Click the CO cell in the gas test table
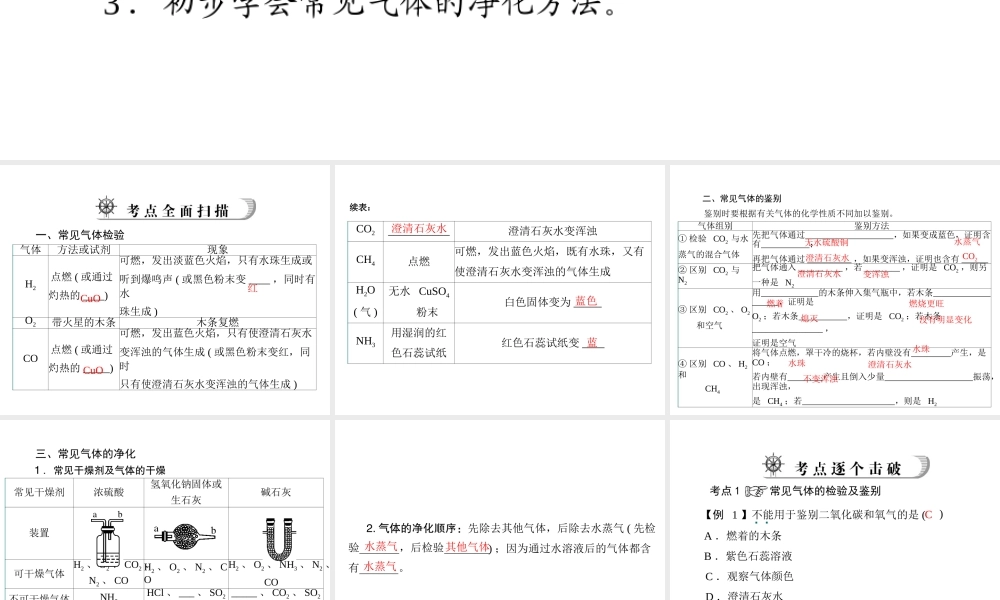The height and width of the screenshot is (600, 1000). coord(31,359)
